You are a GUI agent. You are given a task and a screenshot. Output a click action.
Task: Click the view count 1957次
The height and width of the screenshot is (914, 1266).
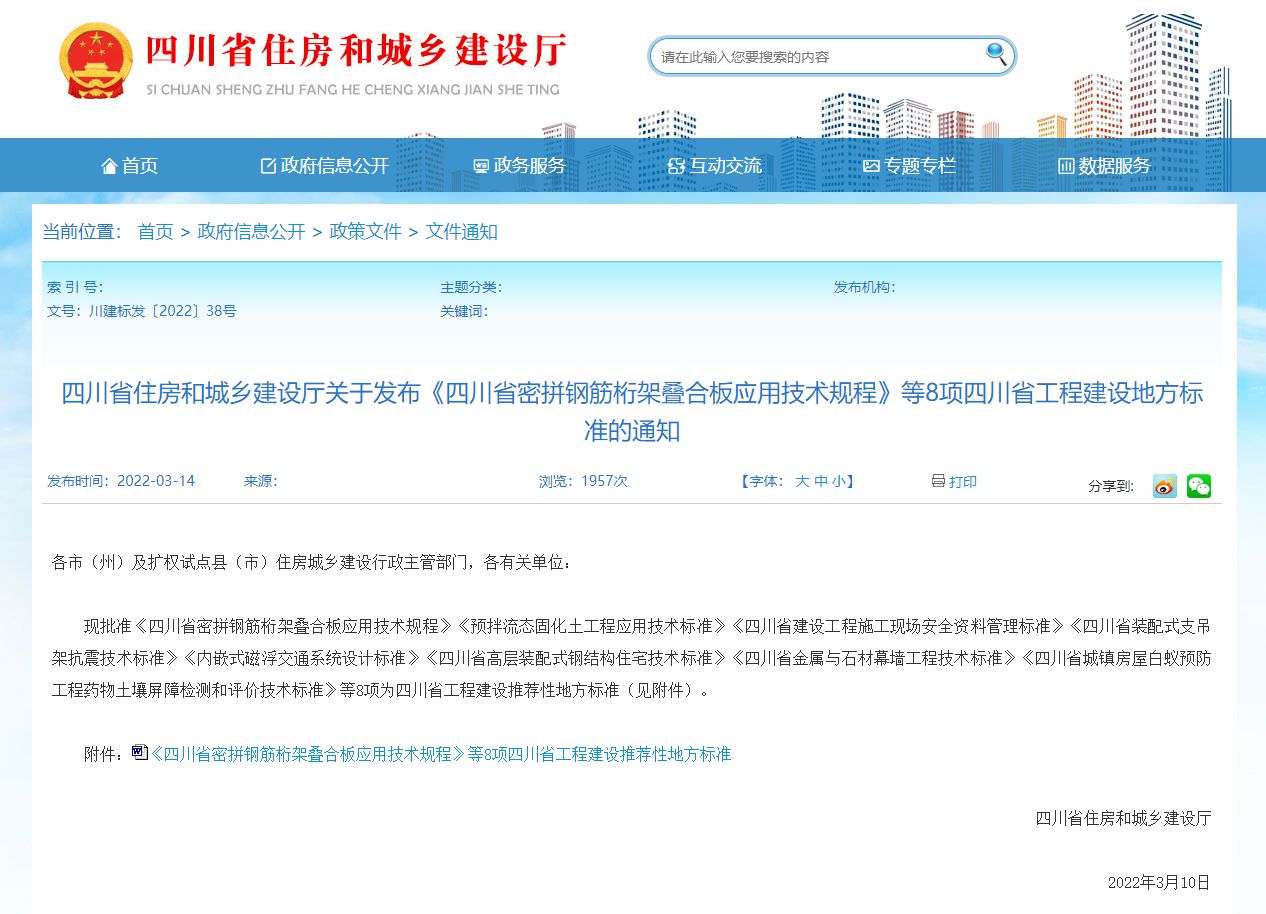click(604, 481)
